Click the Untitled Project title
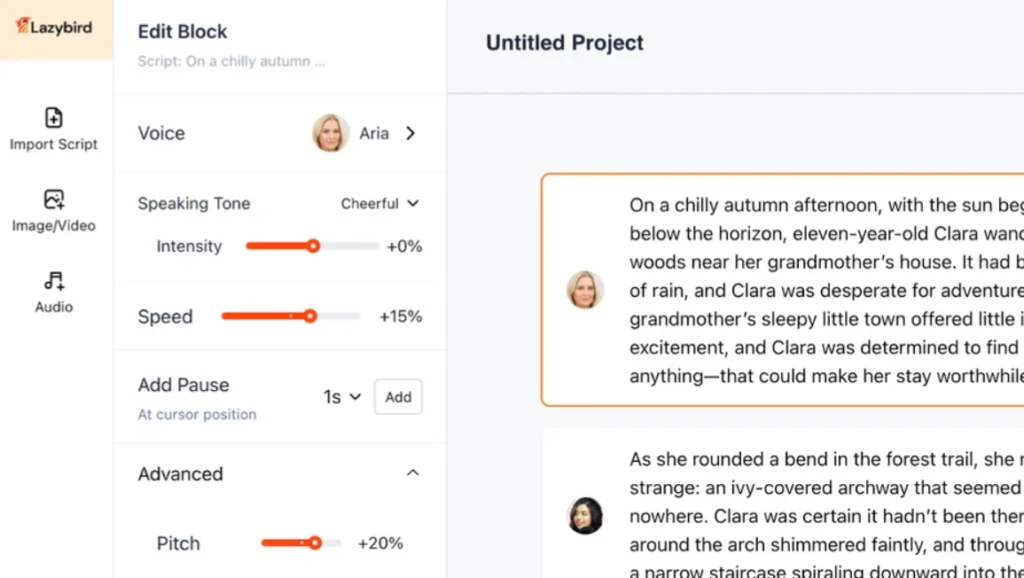Viewport: 1024px width, 578px height. 564,43
